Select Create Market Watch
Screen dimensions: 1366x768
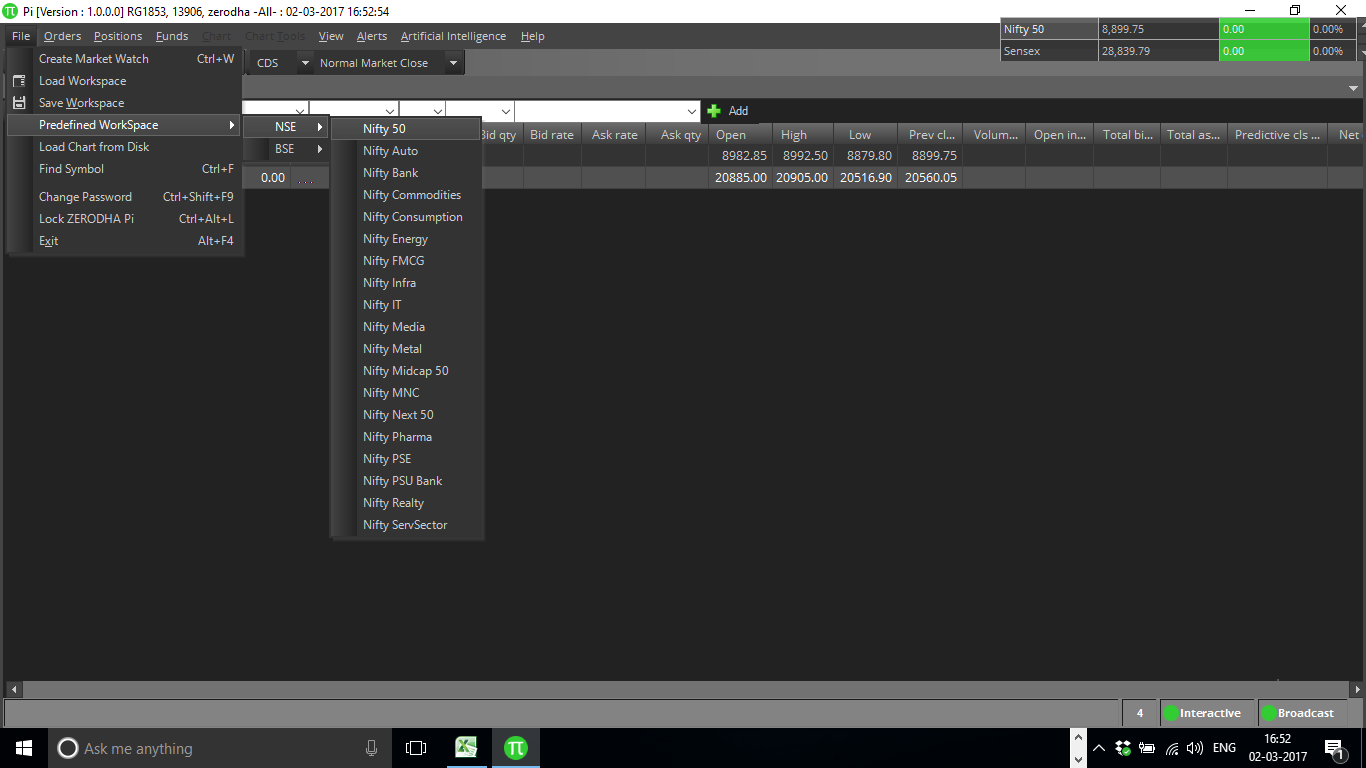click(x=125, y=59)
